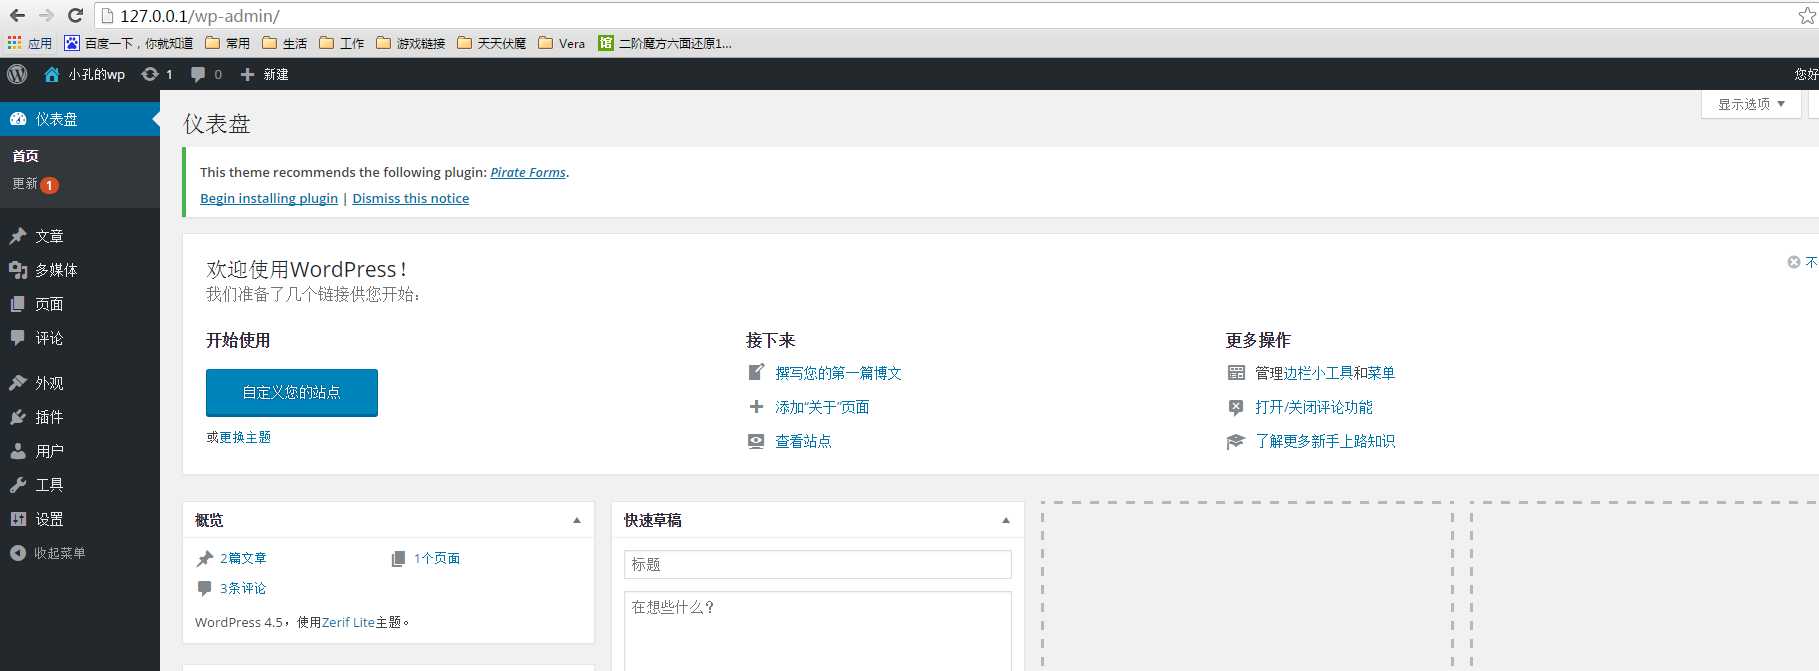Screen dimensions: 1819x671
Task: Click Dismiss this notice link
Action: pyautogui.click(x=410, y=198)
